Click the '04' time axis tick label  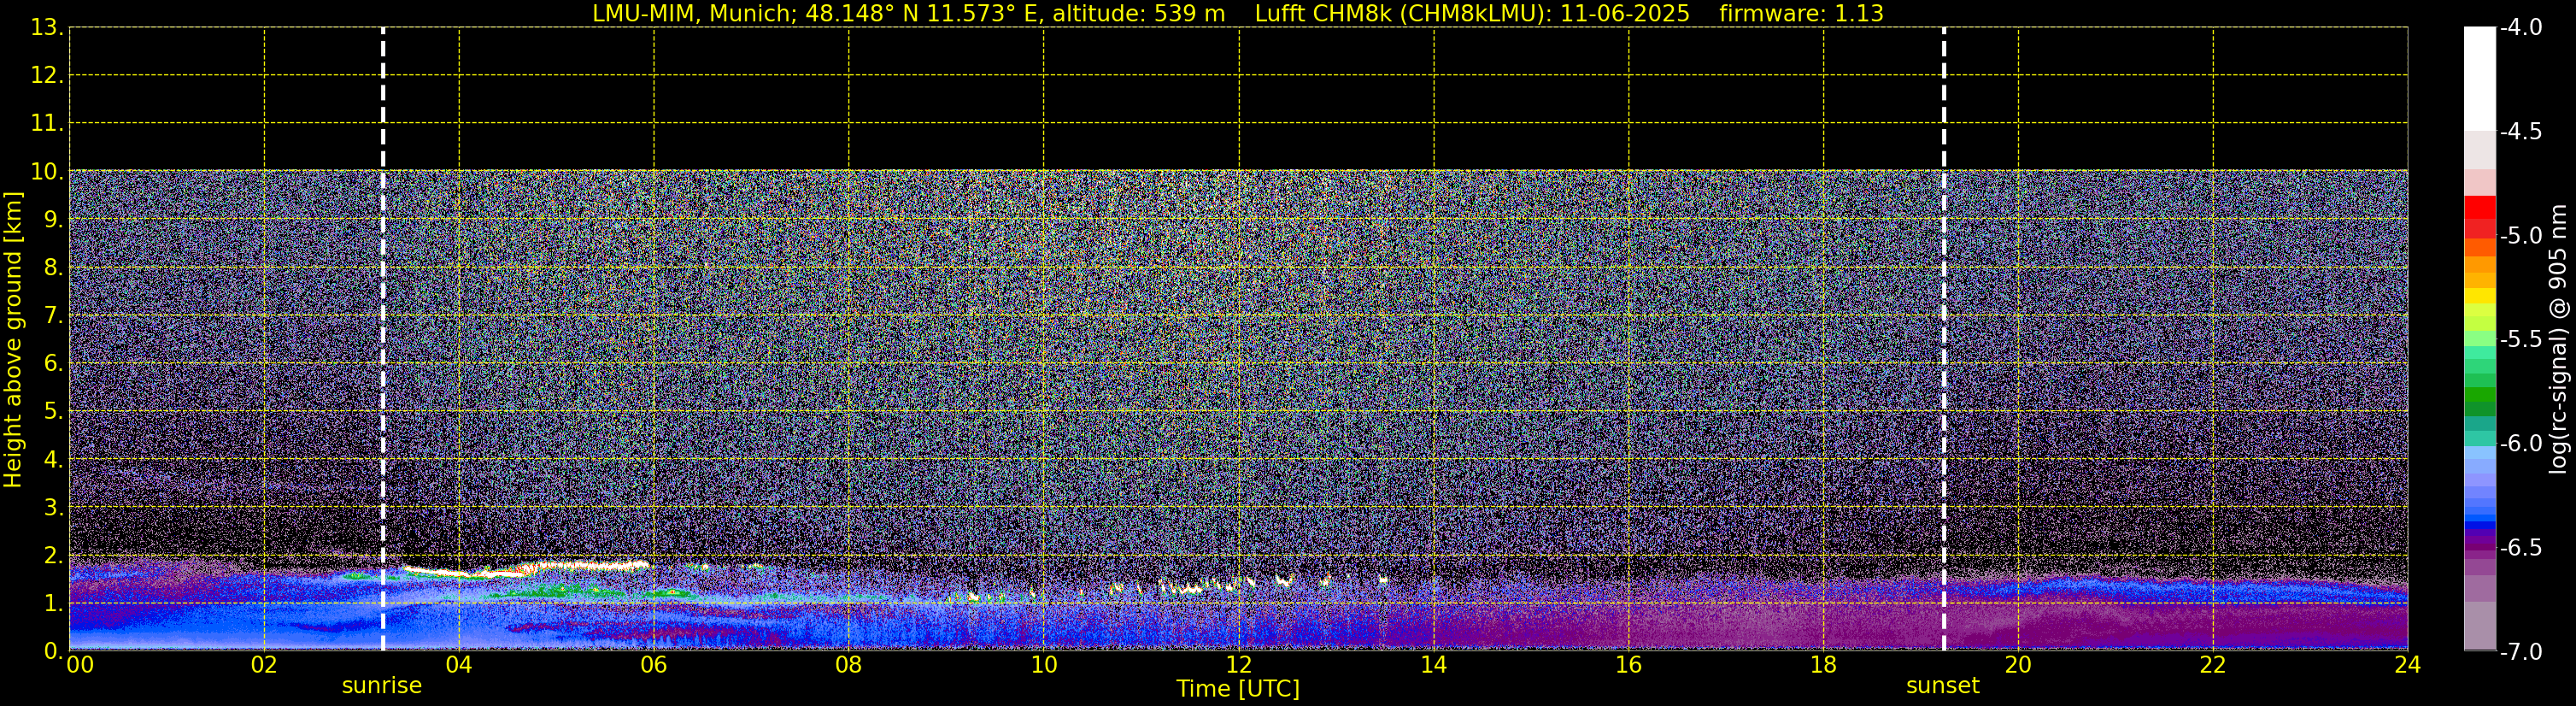pyautogui.click(x=459, y=665)
